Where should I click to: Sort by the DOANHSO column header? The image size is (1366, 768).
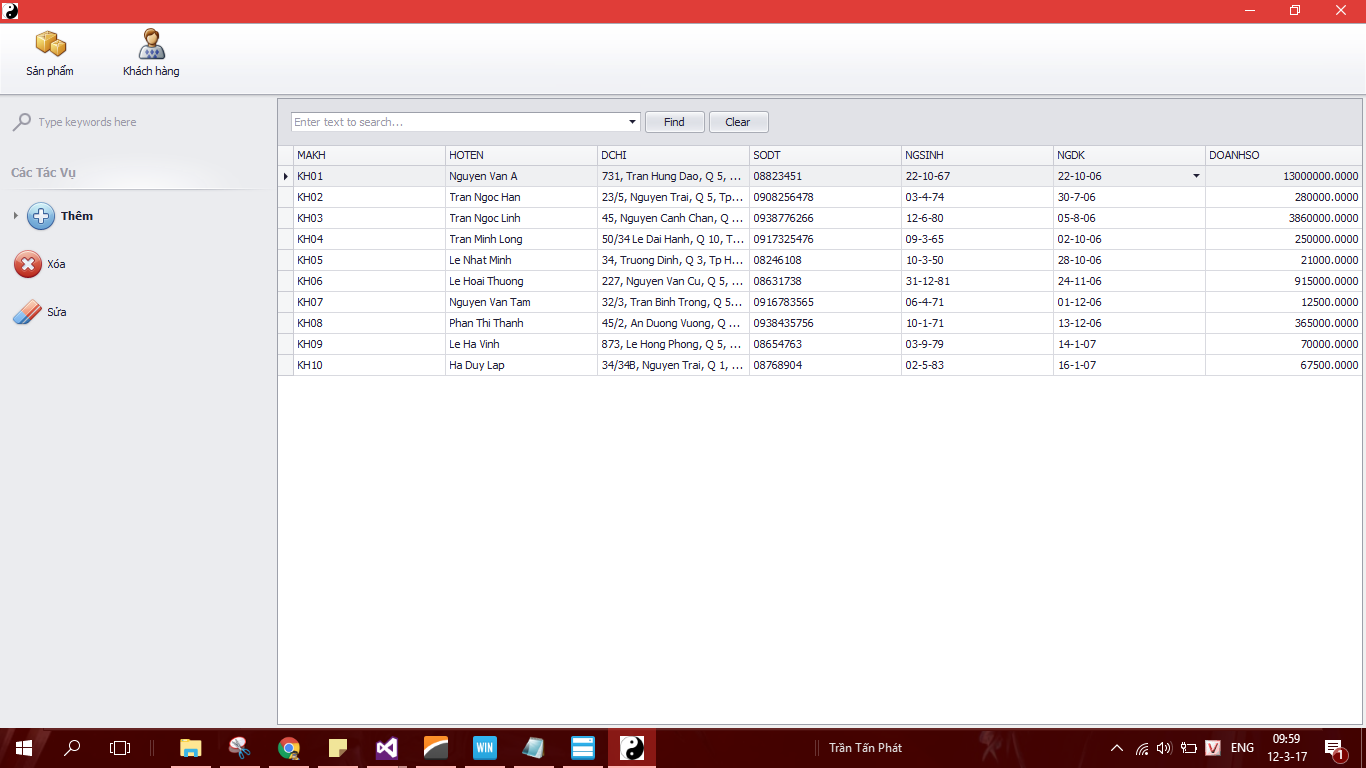pos(1282,155)
